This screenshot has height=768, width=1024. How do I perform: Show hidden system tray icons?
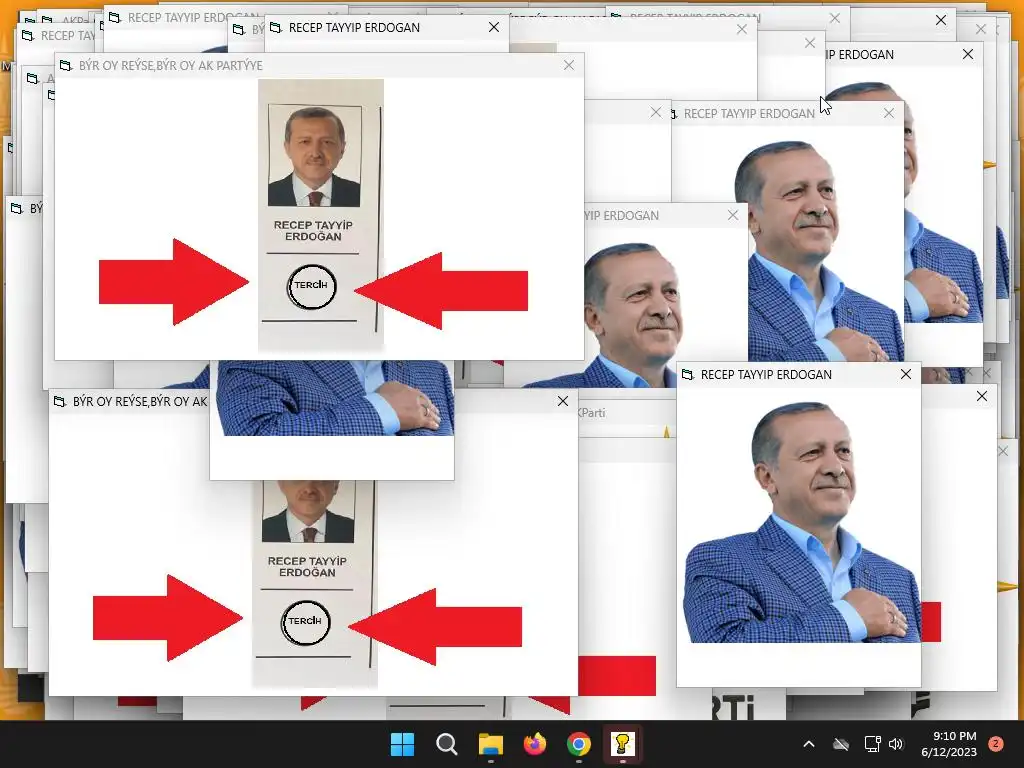(x=808, y=744)
